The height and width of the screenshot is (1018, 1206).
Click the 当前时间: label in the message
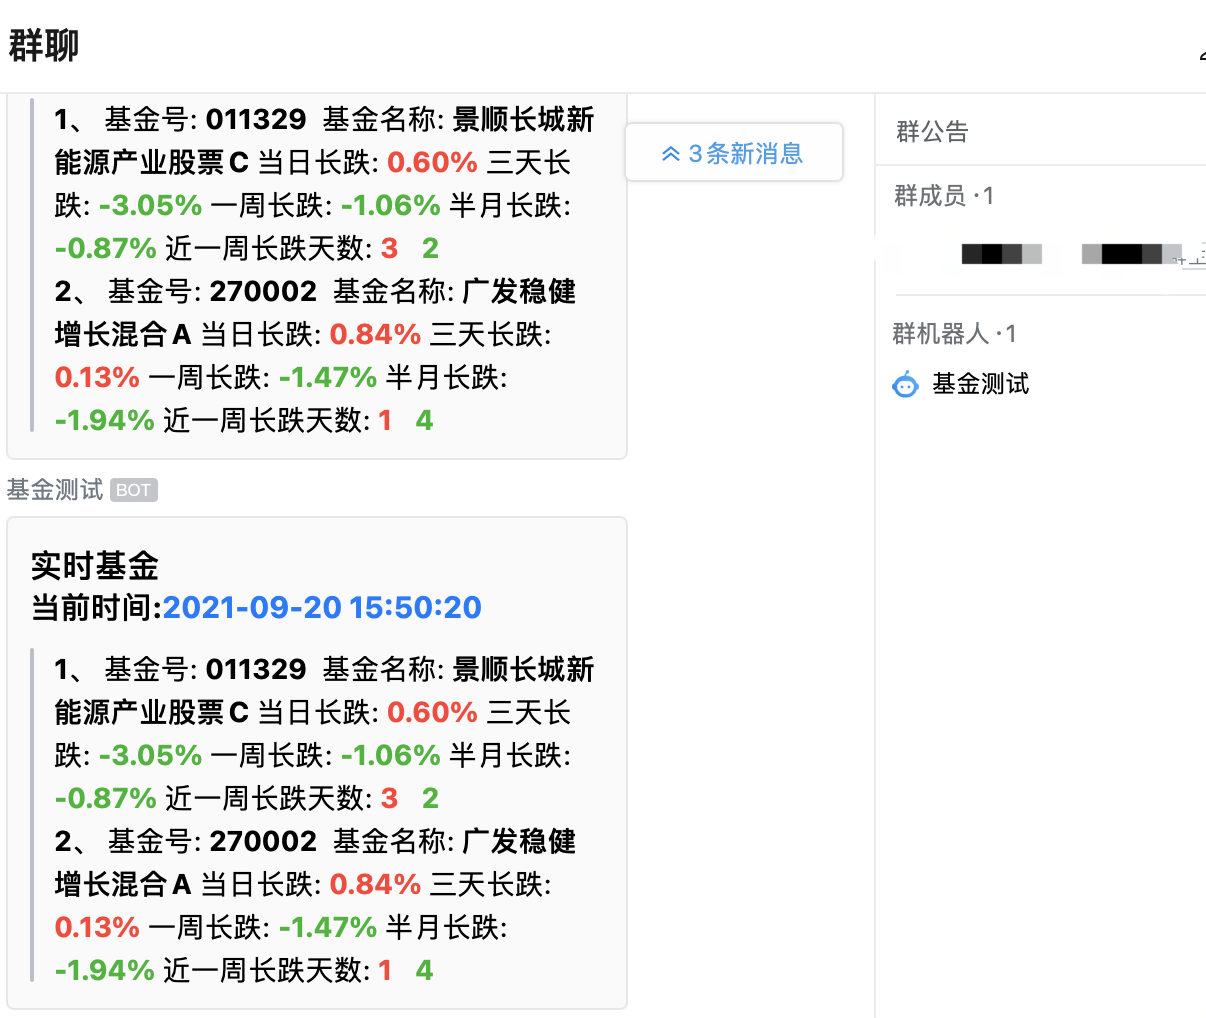(97, 607)
